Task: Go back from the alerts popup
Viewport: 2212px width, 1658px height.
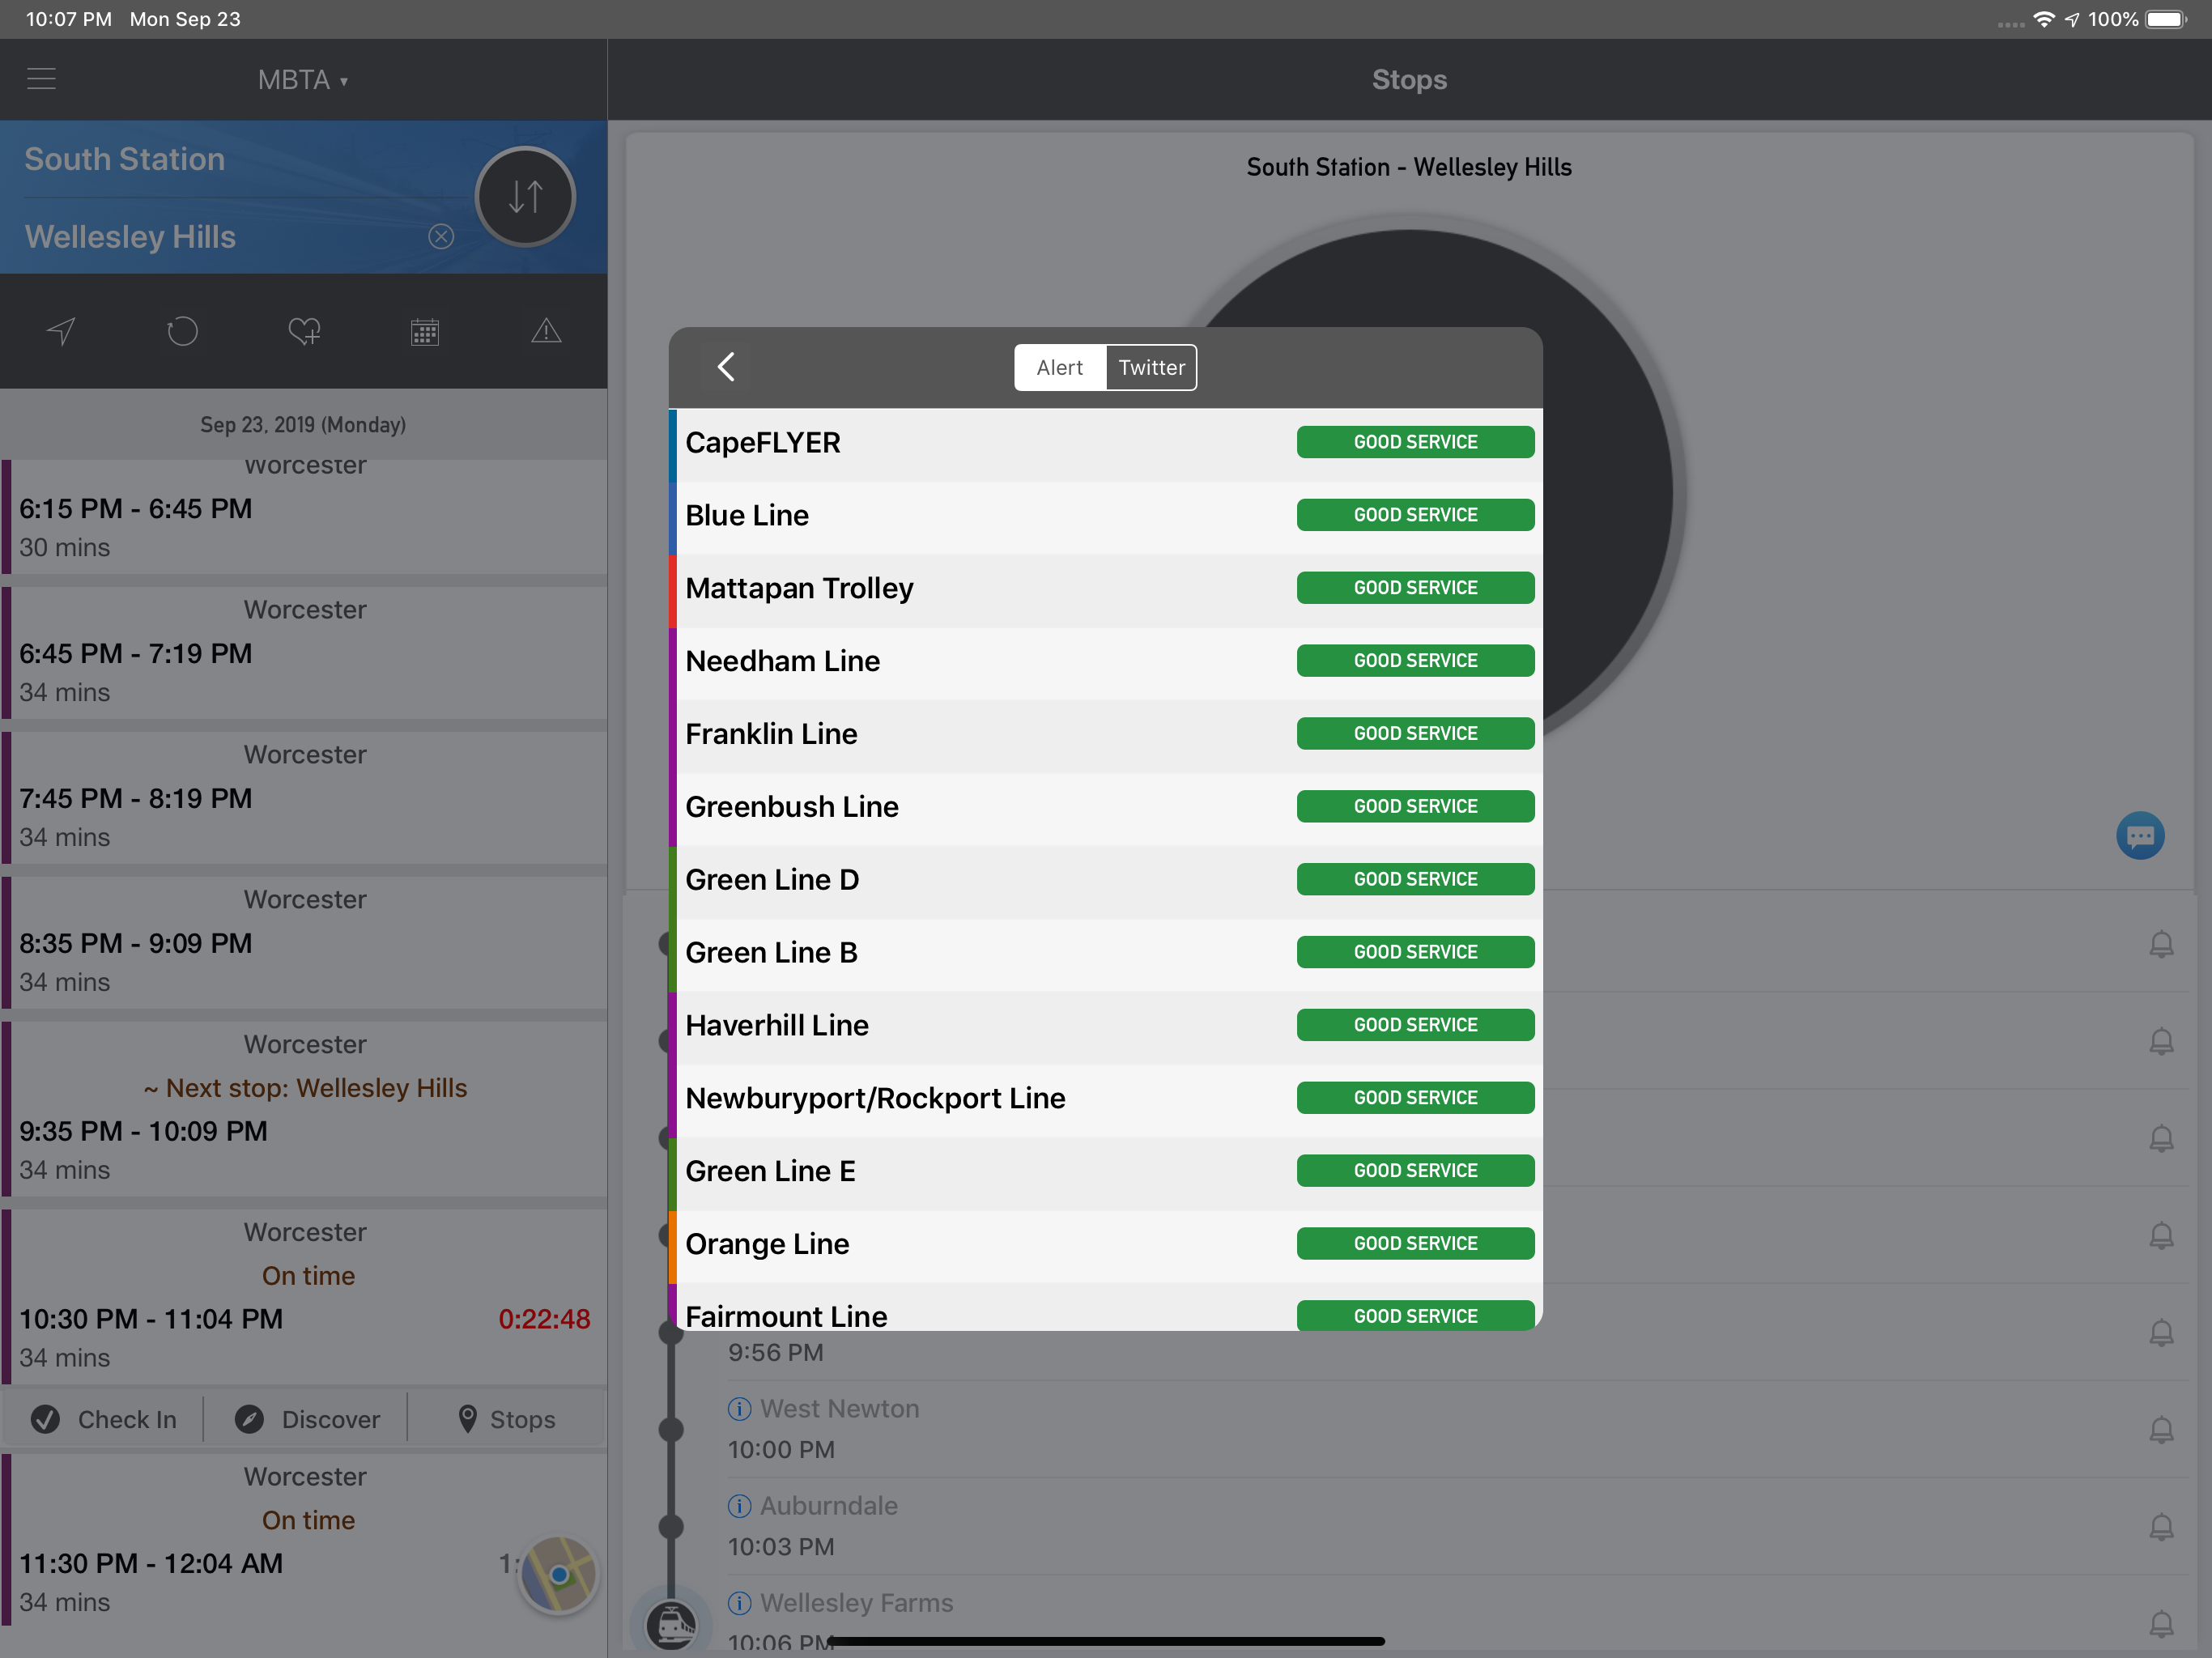Action: pos(727,367)
